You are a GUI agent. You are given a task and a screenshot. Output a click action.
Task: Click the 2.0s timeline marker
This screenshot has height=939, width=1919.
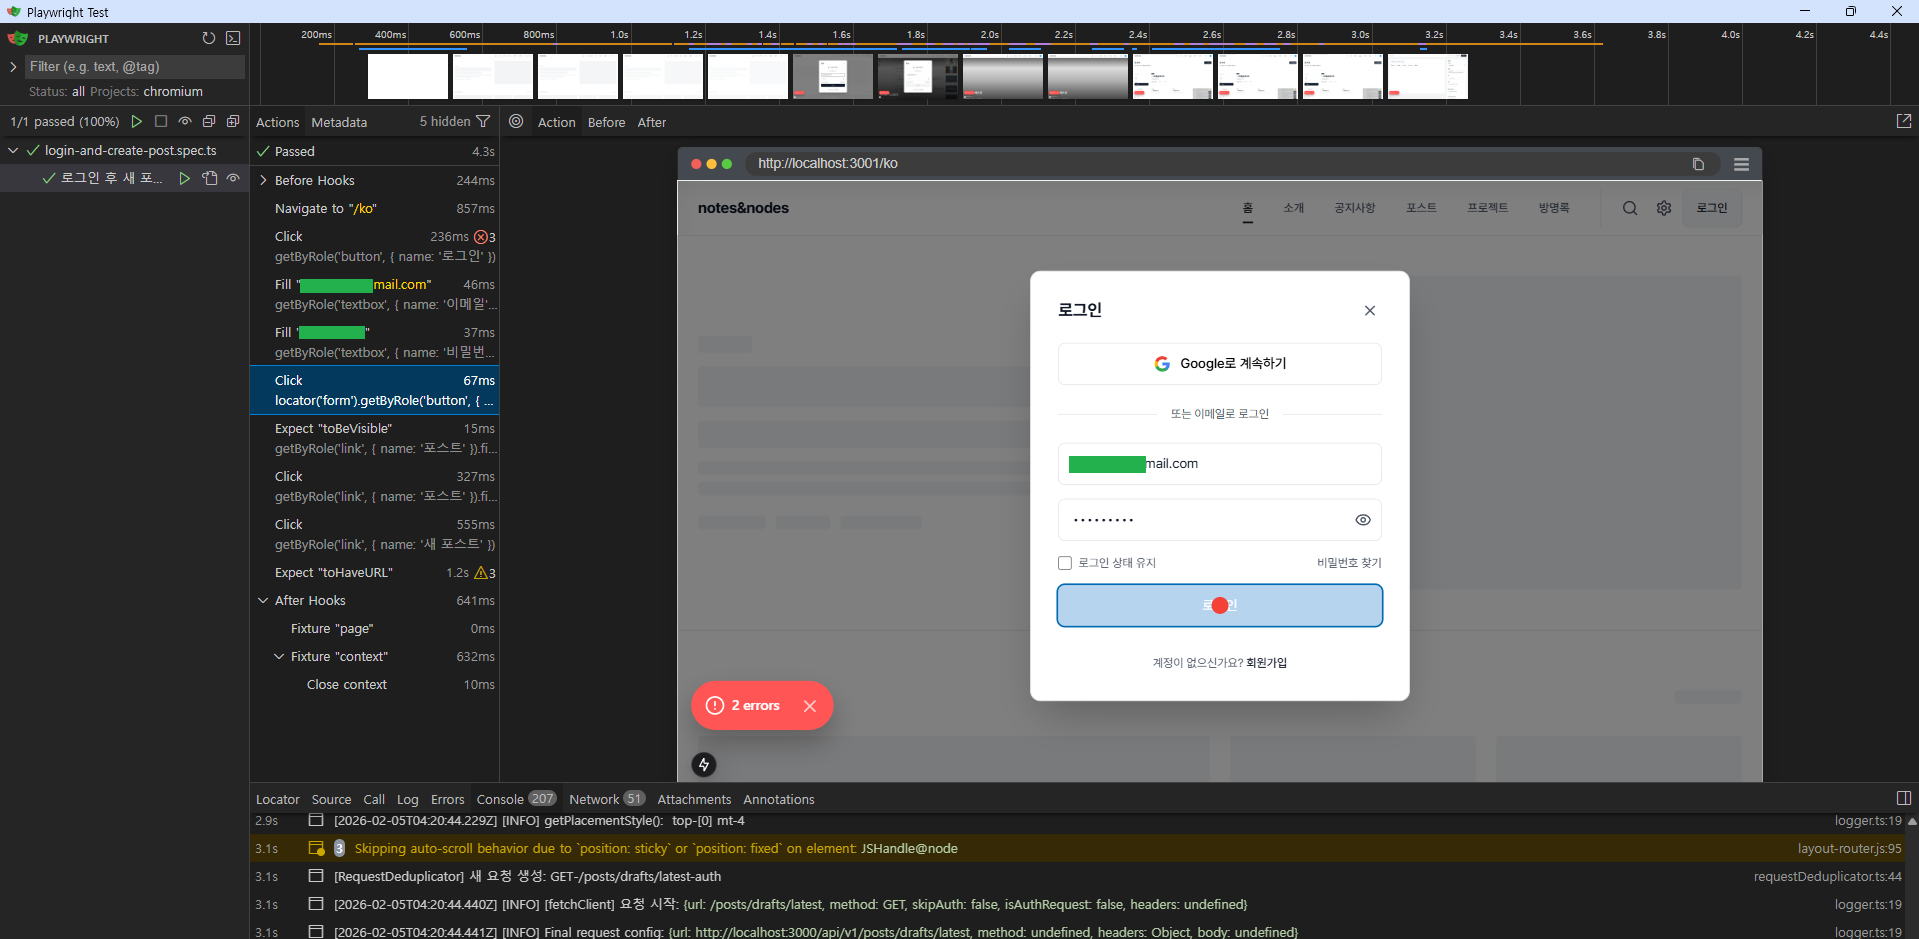tap(989, 34)
